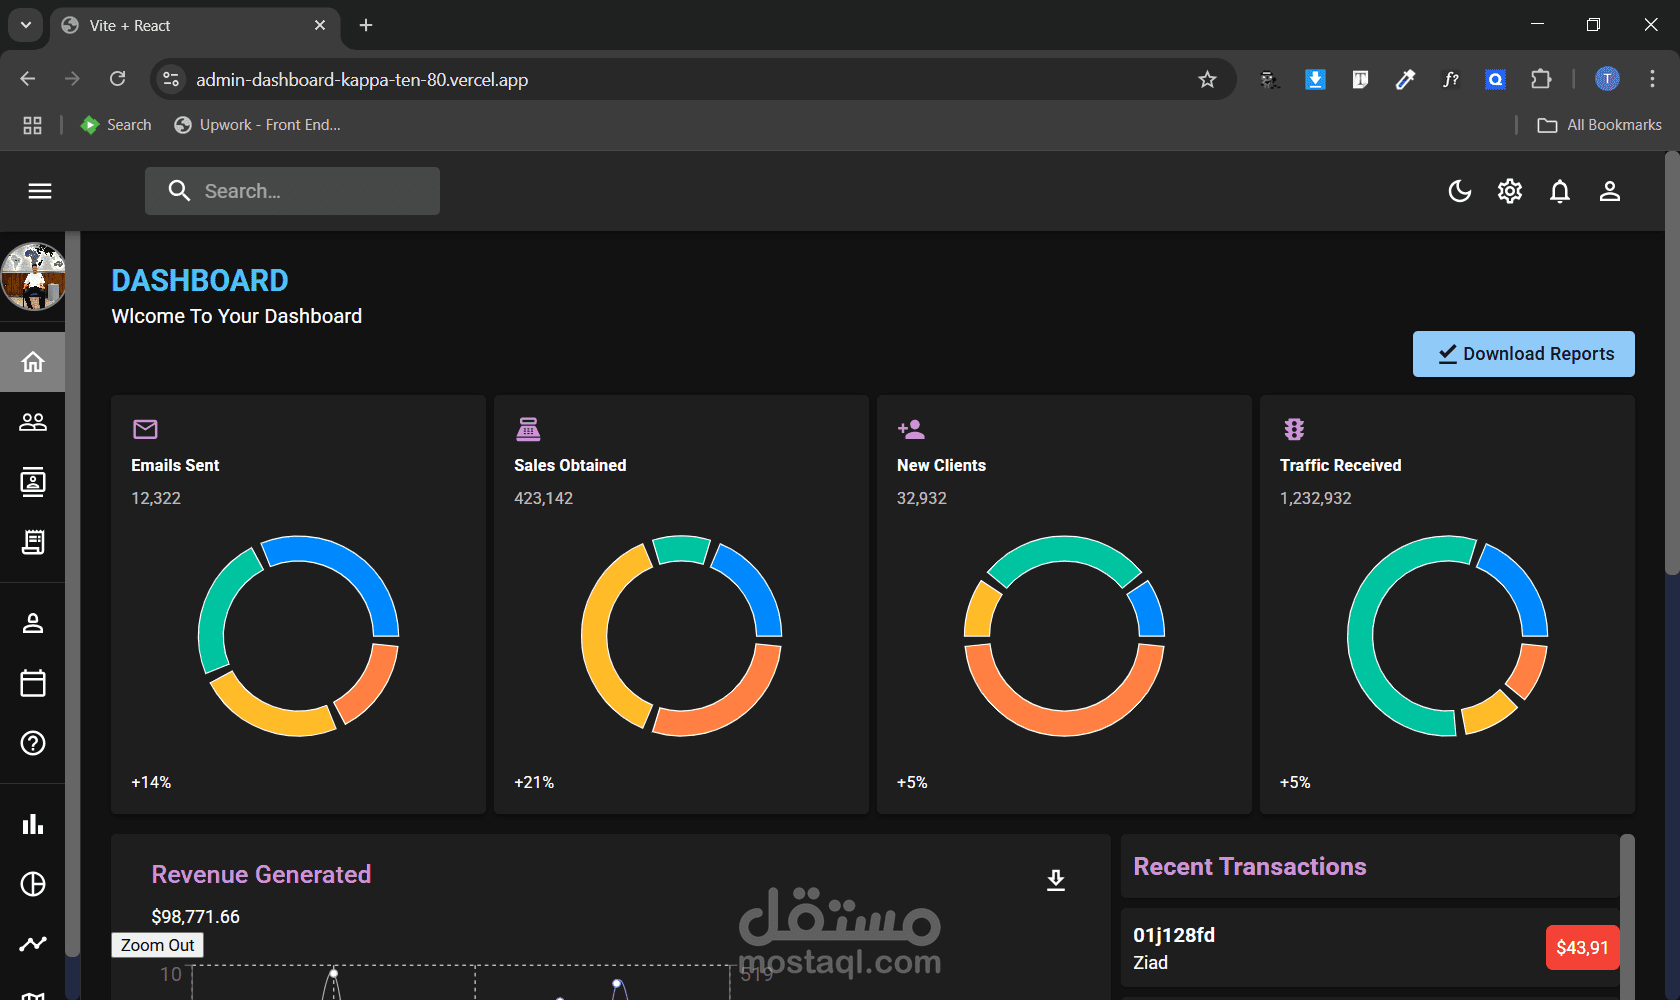Open the line chart sidebar icon

coord(33,944)
